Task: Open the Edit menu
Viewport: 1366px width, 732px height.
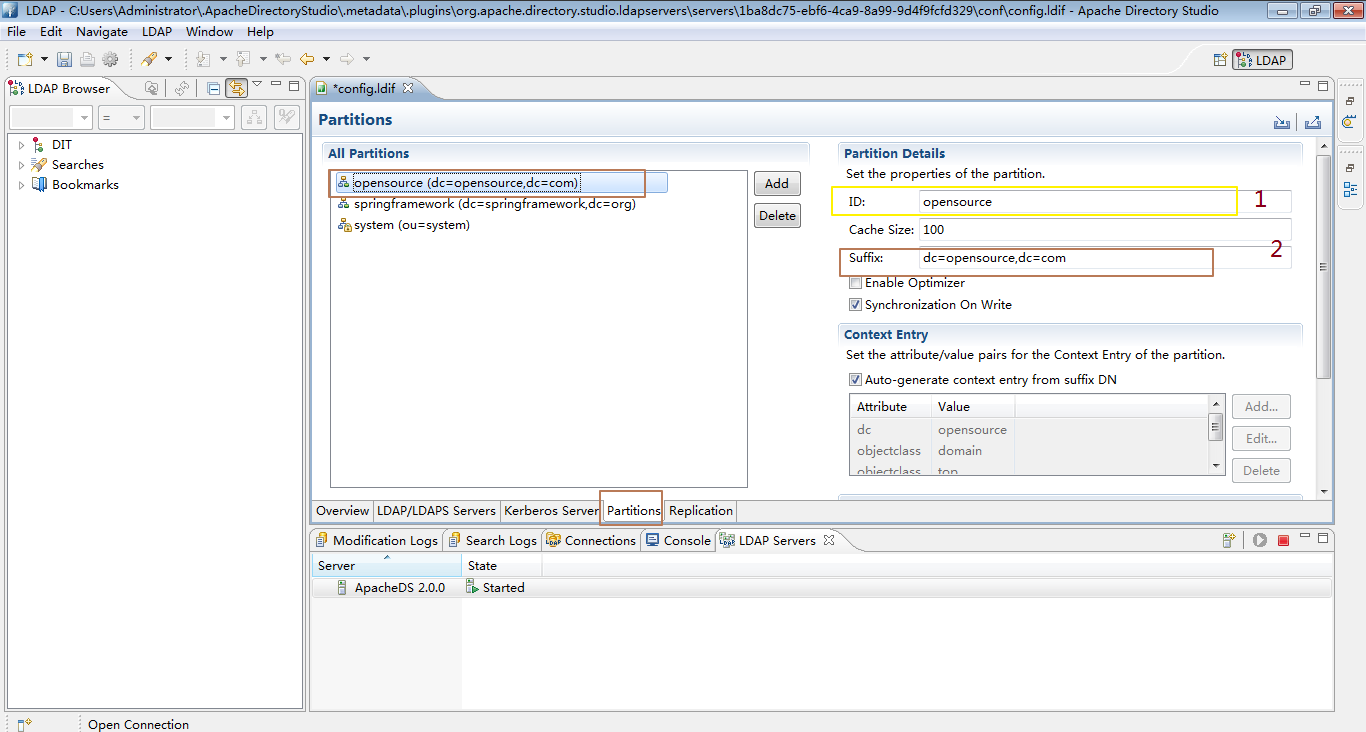Action: click(51, 32)
